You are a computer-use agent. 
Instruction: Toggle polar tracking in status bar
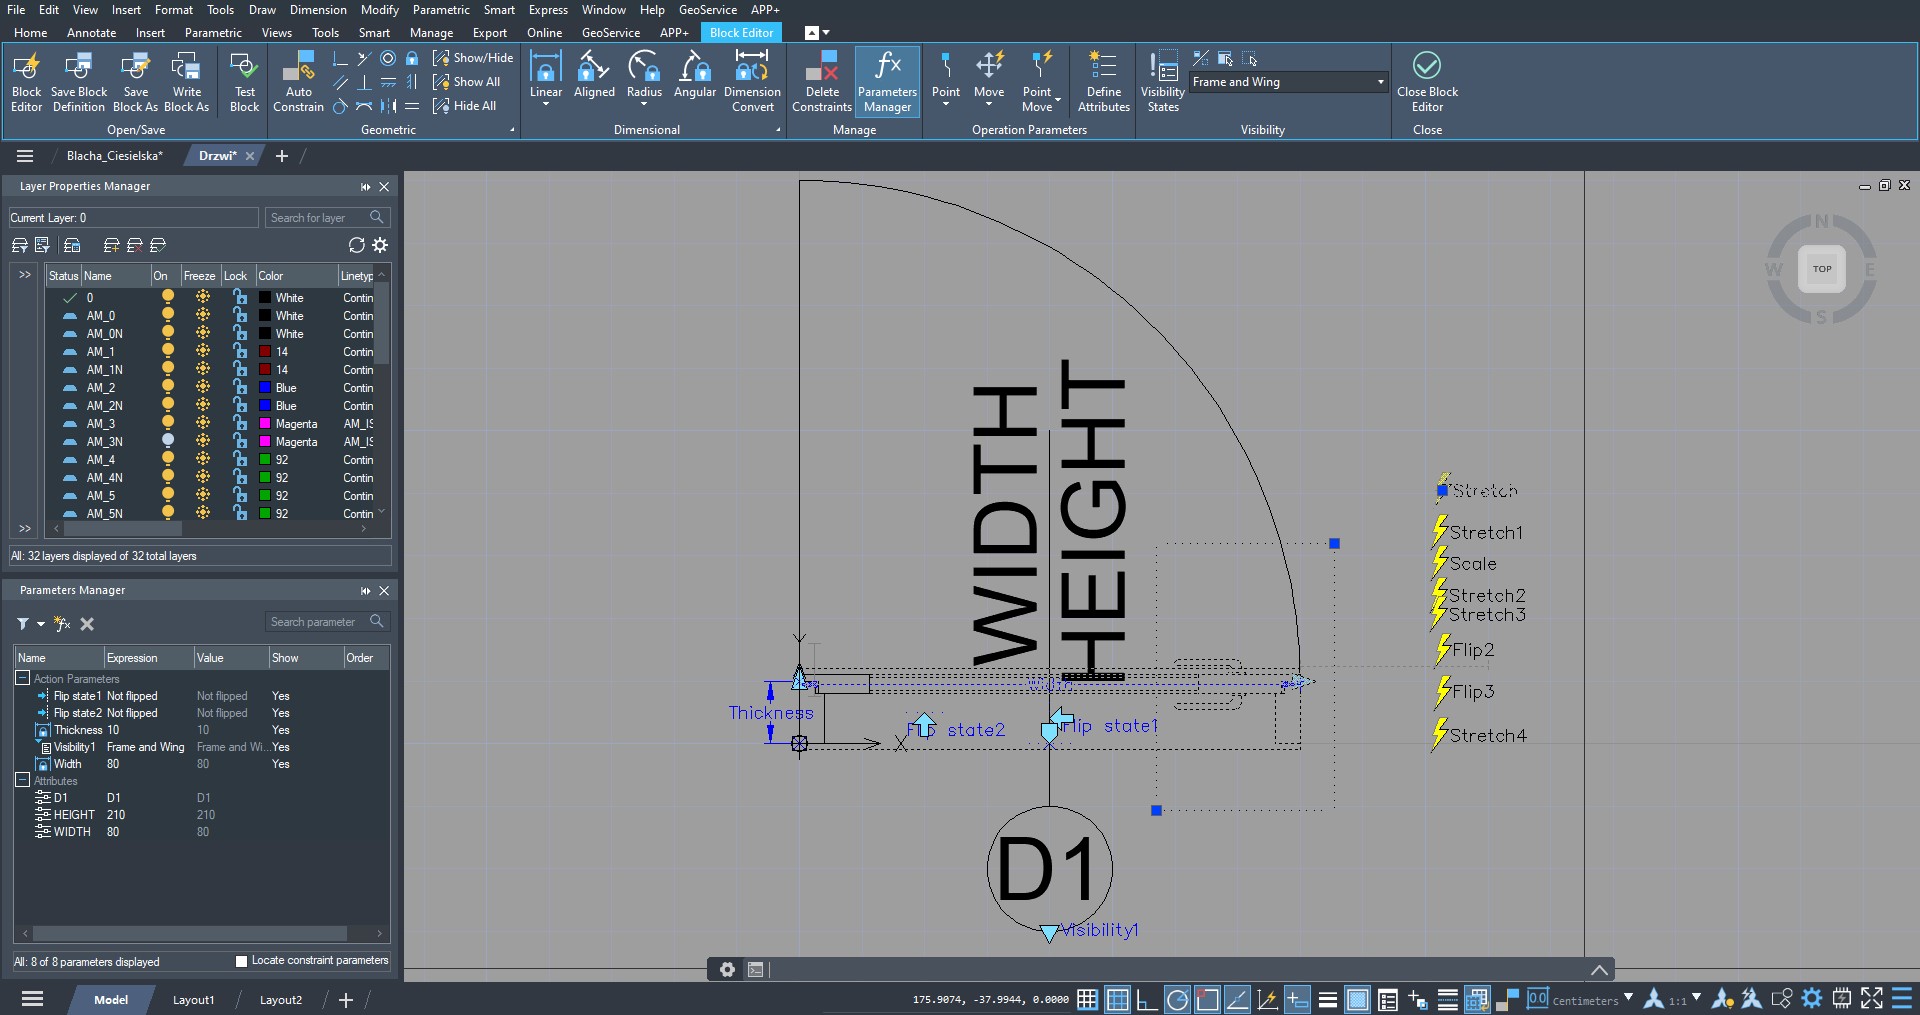coord(1177,999)
